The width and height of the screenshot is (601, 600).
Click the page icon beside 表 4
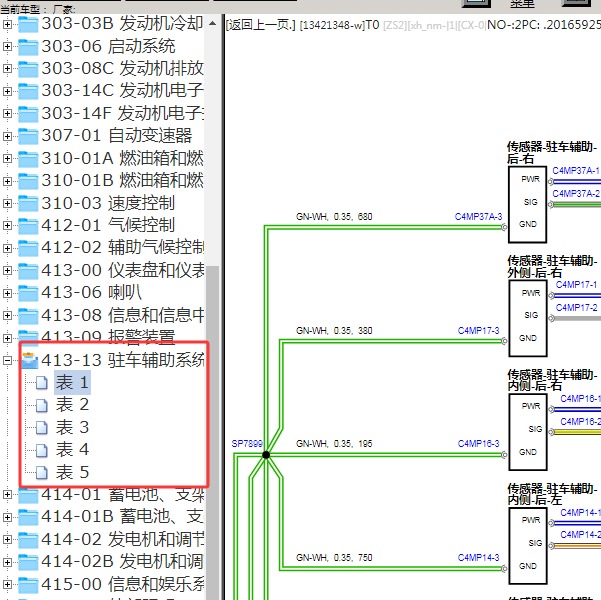(x=42, y=450)
